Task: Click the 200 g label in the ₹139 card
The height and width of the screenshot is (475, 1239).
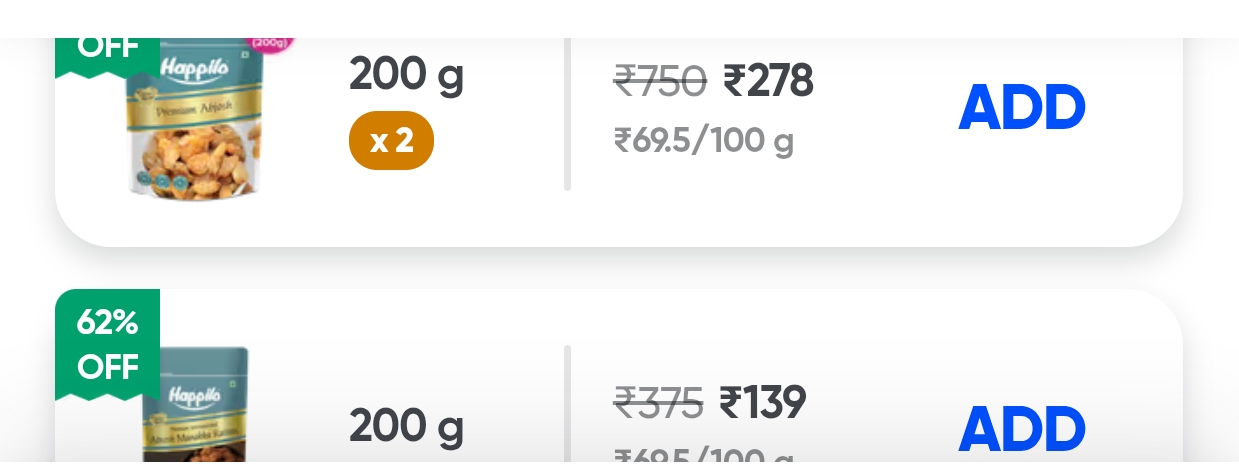Action: [406, 427]
